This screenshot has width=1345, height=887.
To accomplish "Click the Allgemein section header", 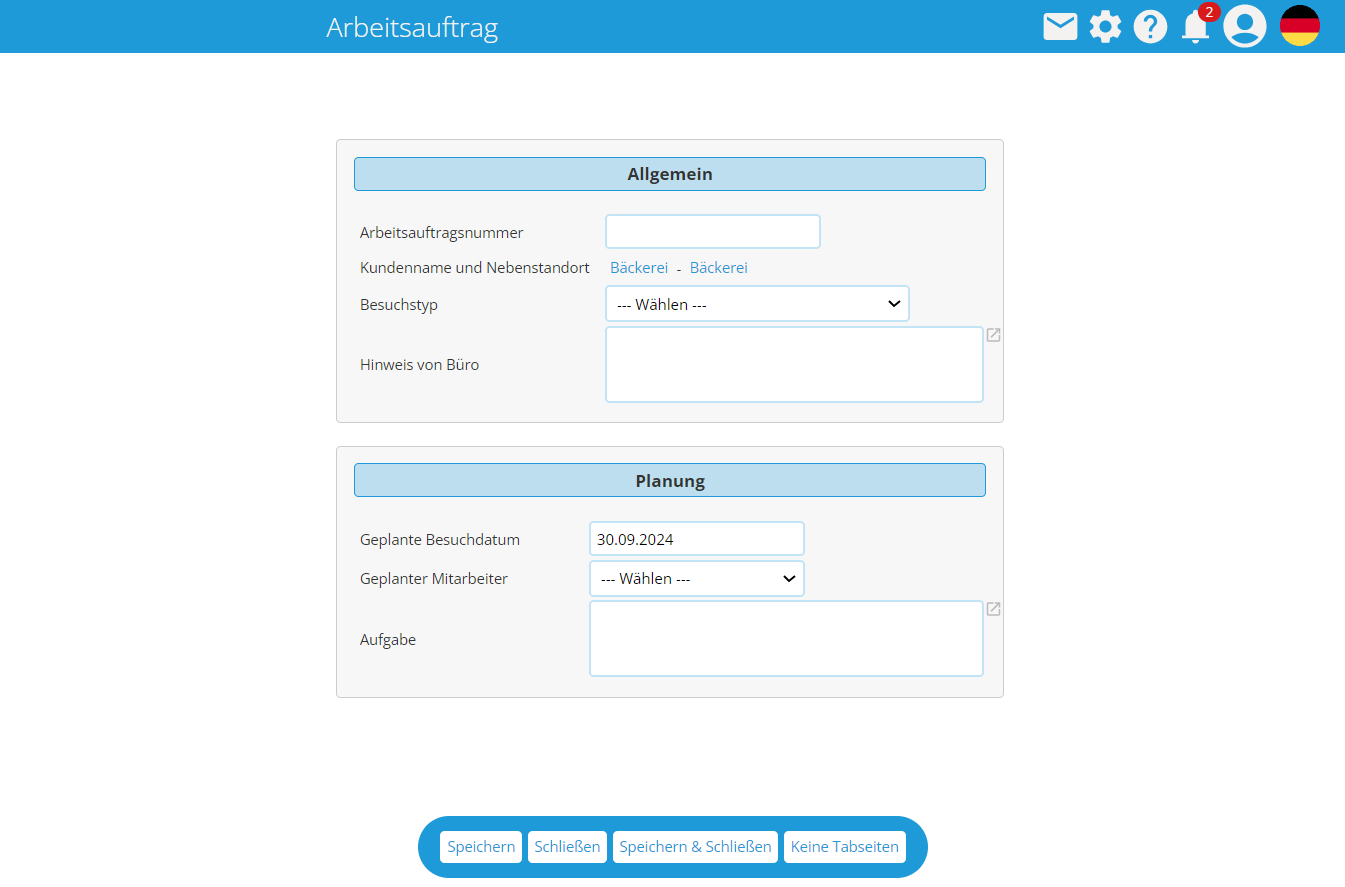I will [670, 174].
